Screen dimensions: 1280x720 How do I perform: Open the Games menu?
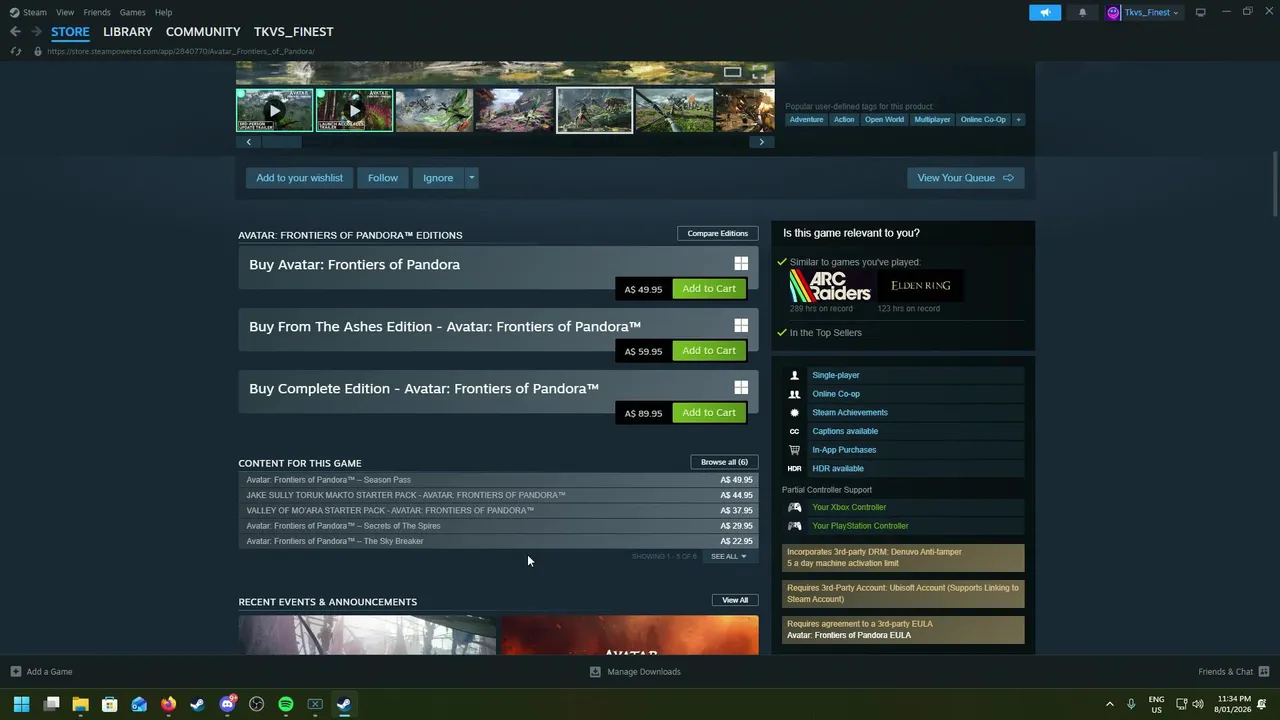[133, 12]
